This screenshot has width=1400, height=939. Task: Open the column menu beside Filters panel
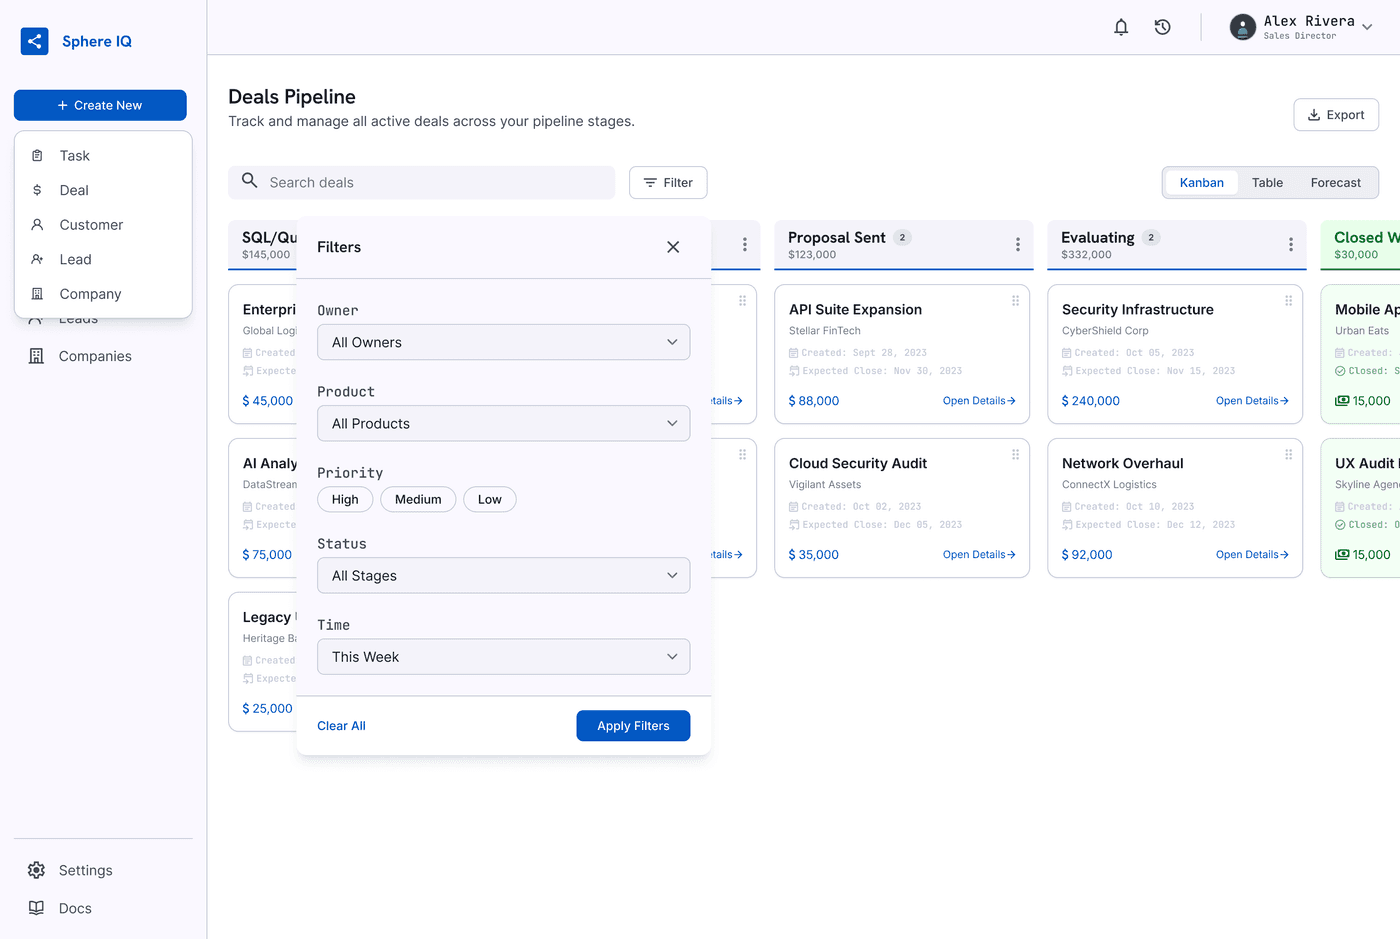(745, 245)
